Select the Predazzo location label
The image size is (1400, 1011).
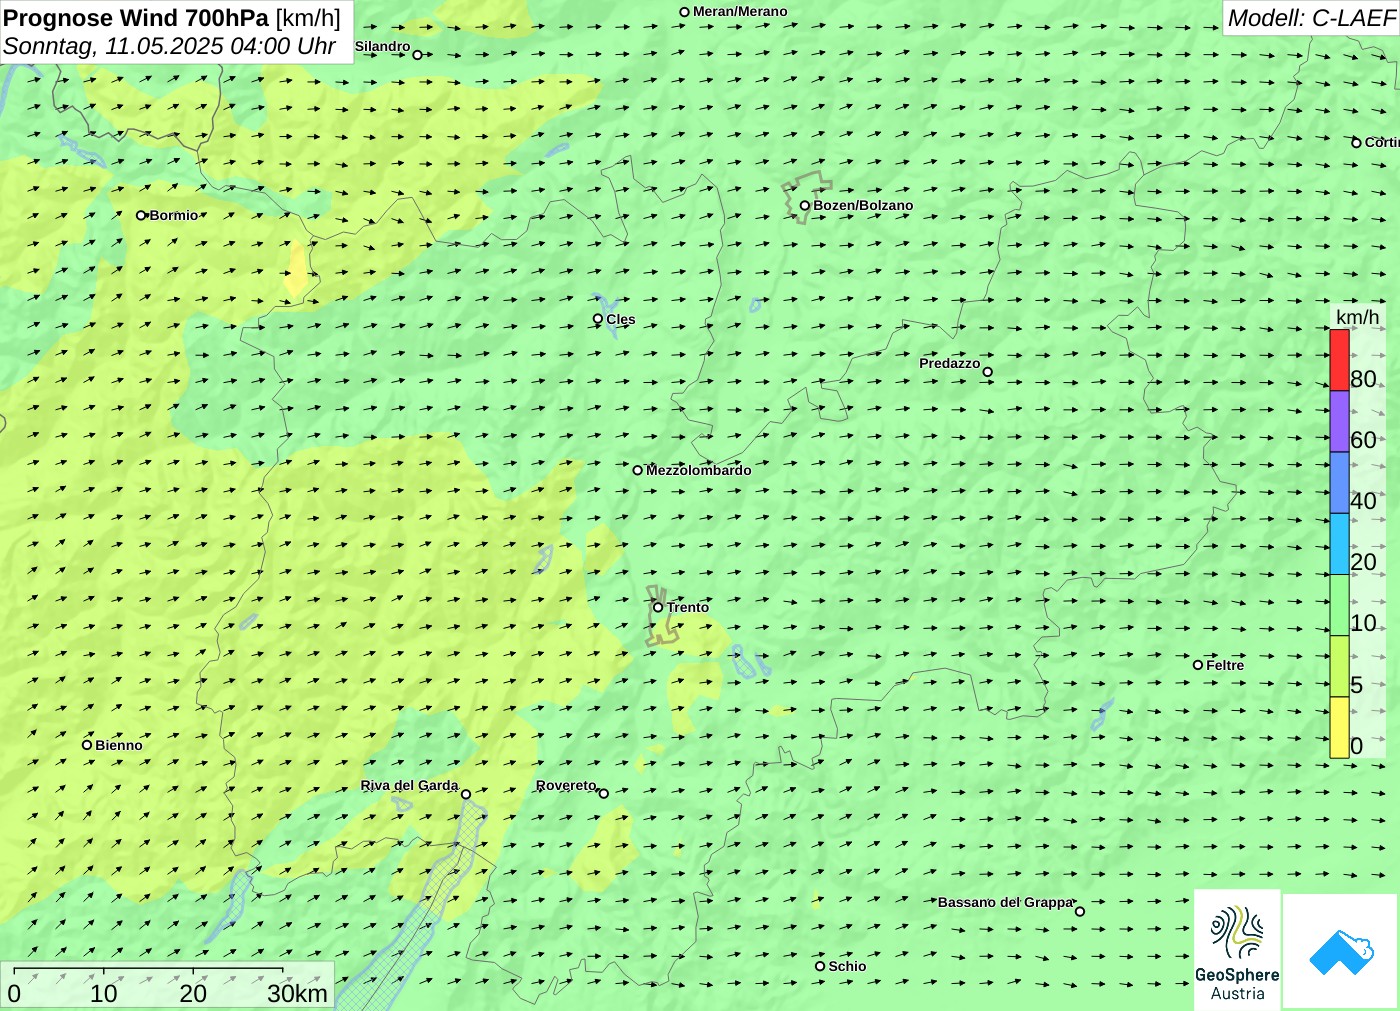pos(949,364)
